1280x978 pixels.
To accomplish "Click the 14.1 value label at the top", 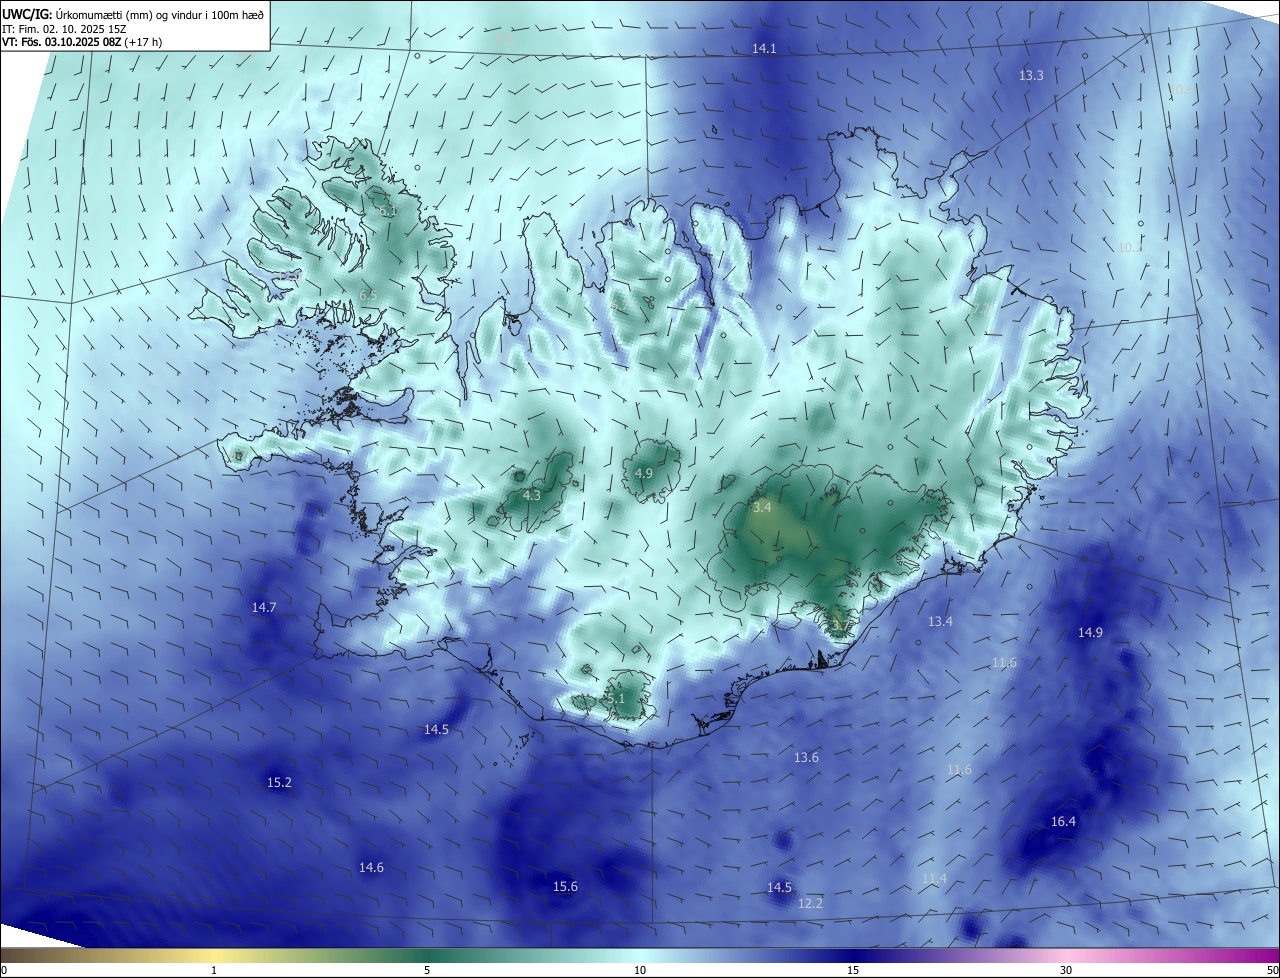I will 764,48.
